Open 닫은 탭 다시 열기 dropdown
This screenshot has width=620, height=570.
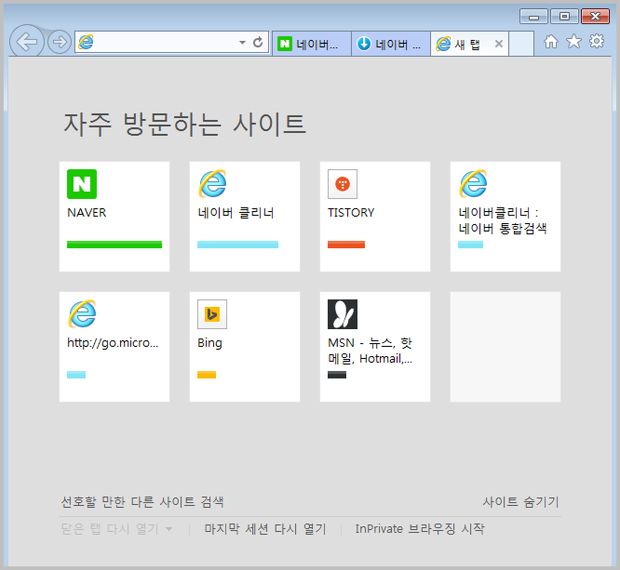116,529
